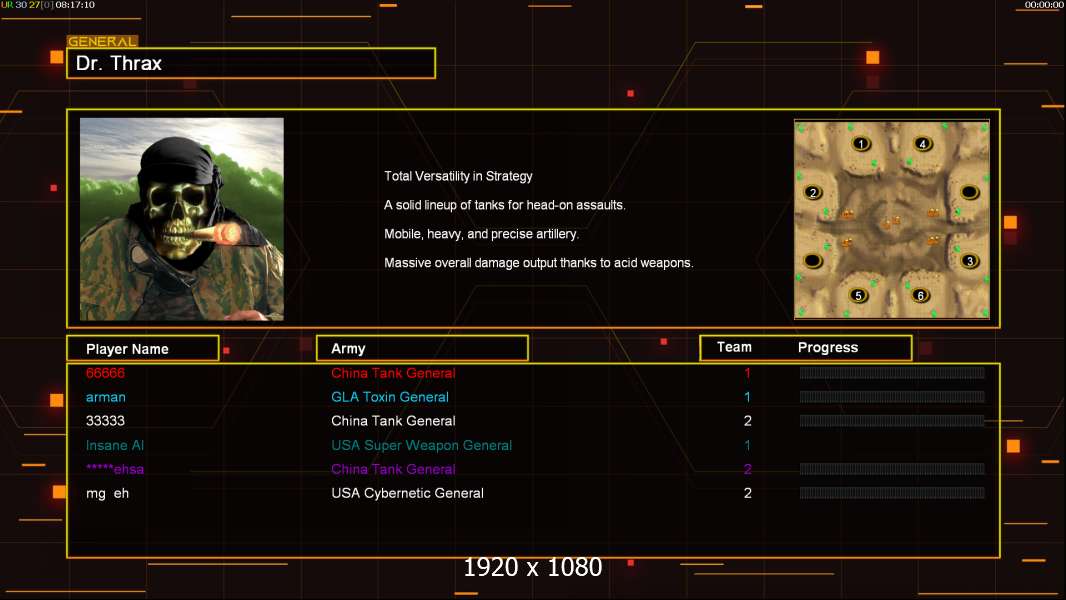Click team number for player 66666
This screenshot has height=600, width=1066.
pyautogui.click(x=747, y=373)
